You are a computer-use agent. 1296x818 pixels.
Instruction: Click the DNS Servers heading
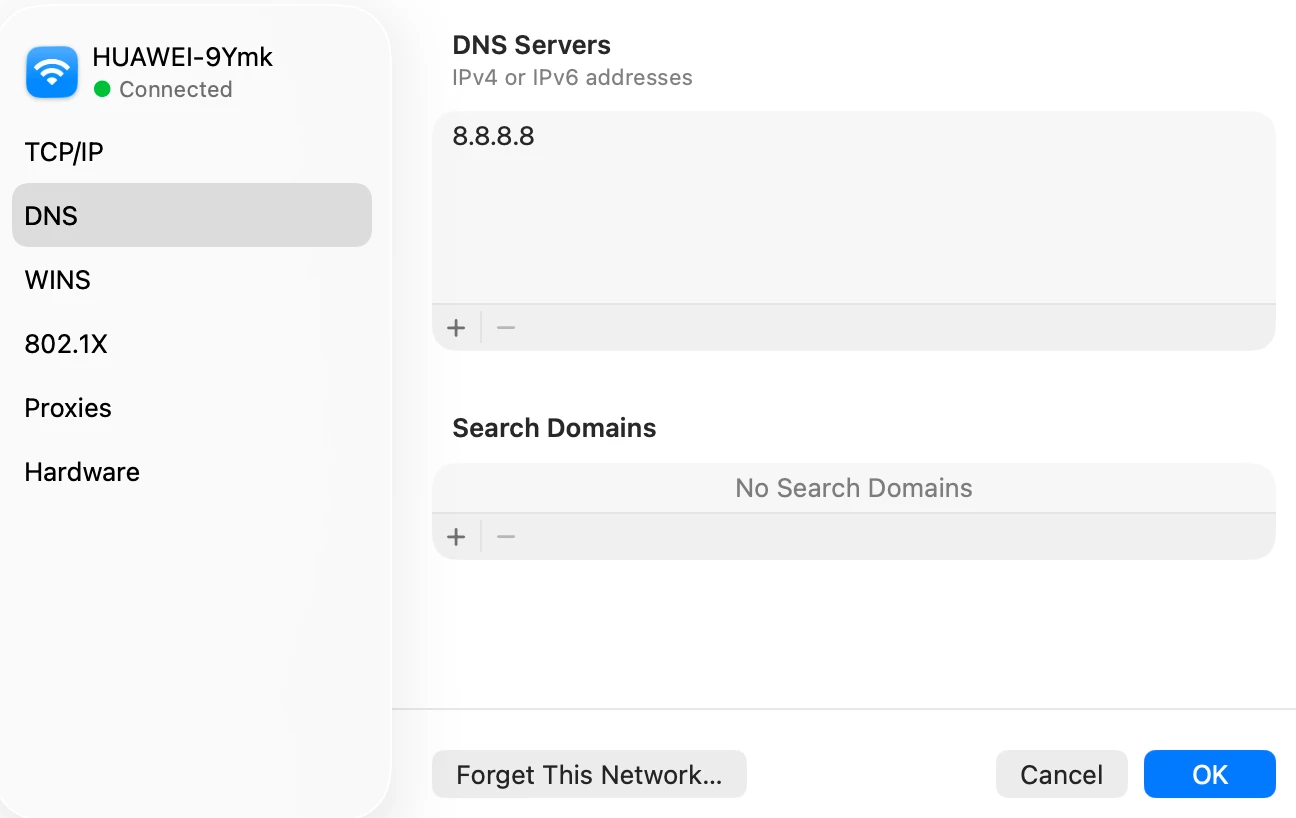[x=532, y=45]
